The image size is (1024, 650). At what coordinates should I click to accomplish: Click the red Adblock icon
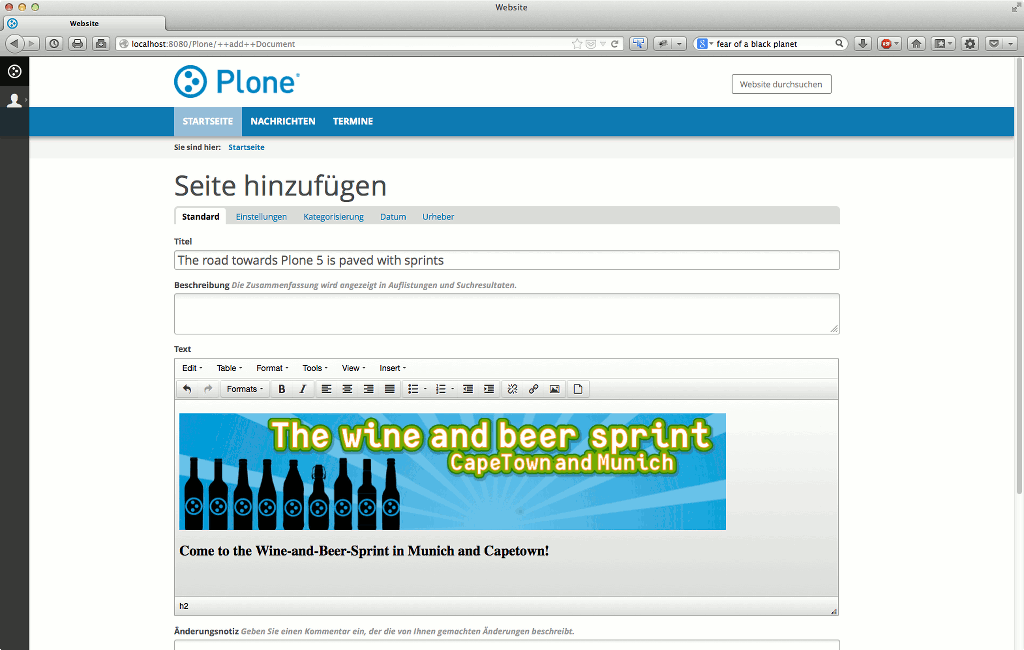(886, 44)
